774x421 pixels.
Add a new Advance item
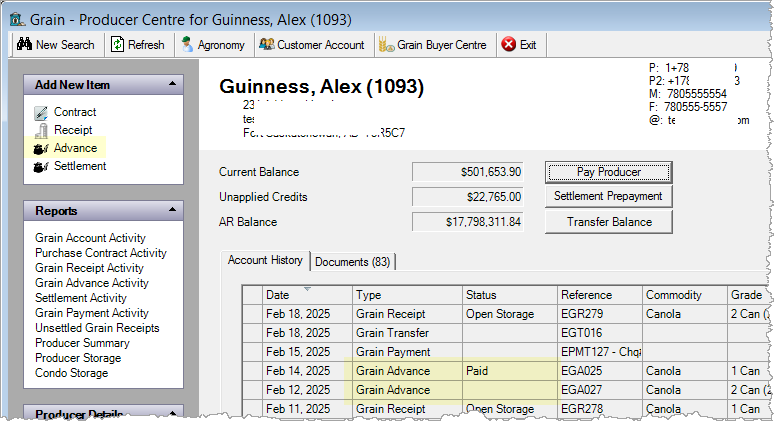76,148
